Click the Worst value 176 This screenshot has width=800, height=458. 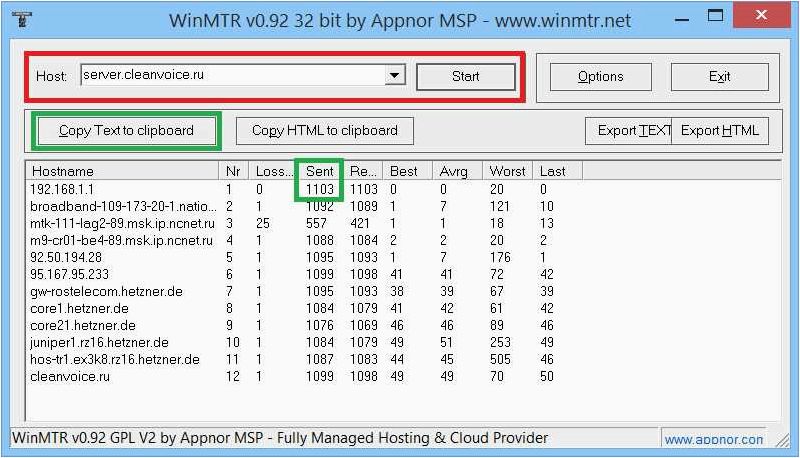(501, 257)
